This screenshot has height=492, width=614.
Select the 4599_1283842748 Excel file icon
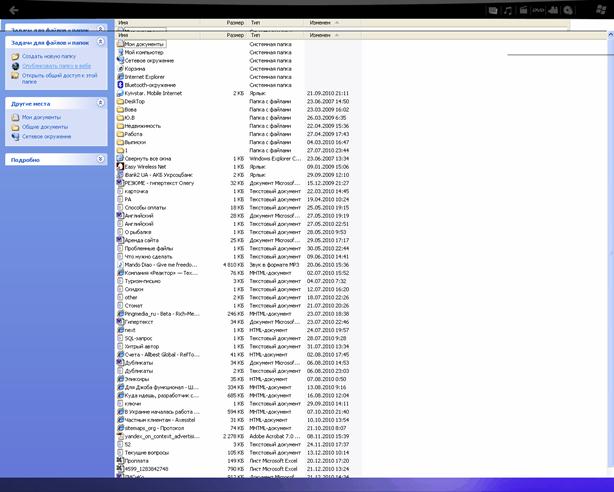click(x=120, y=469)
